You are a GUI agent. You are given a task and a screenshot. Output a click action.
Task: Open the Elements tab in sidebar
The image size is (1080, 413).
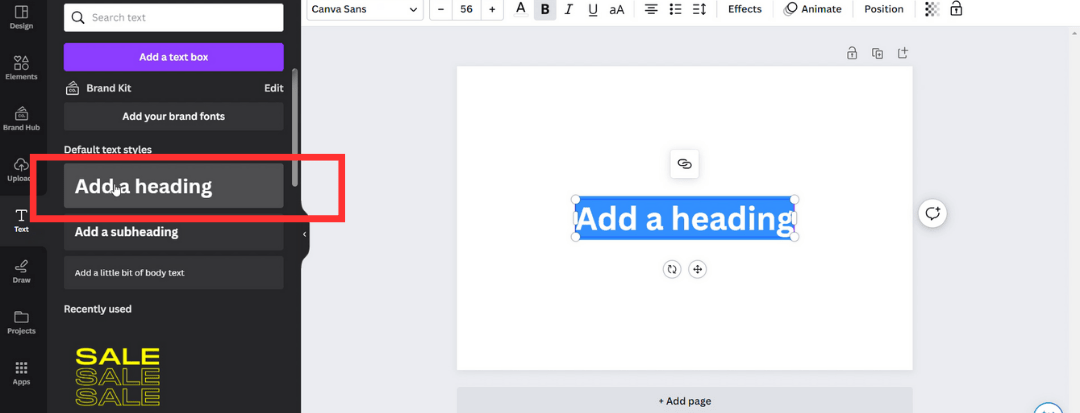coord(21,68)
